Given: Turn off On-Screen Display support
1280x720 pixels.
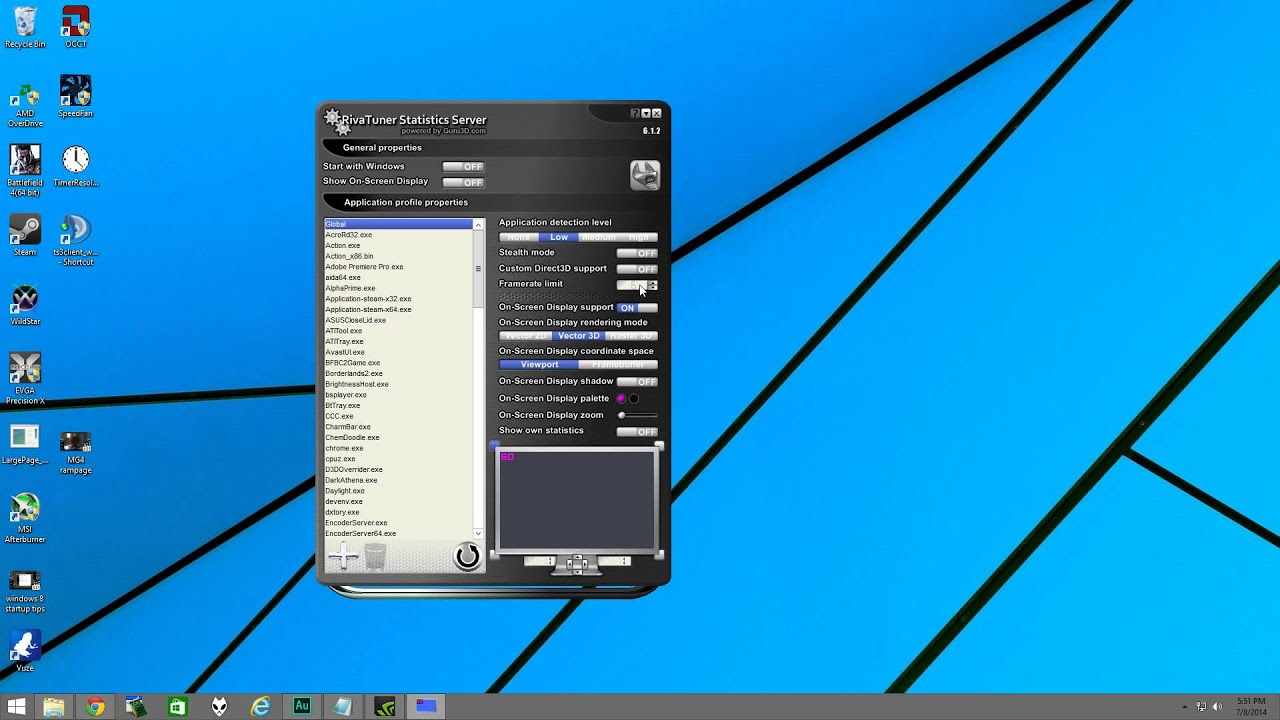Looking at the screenshot, I should coord(637,308).
